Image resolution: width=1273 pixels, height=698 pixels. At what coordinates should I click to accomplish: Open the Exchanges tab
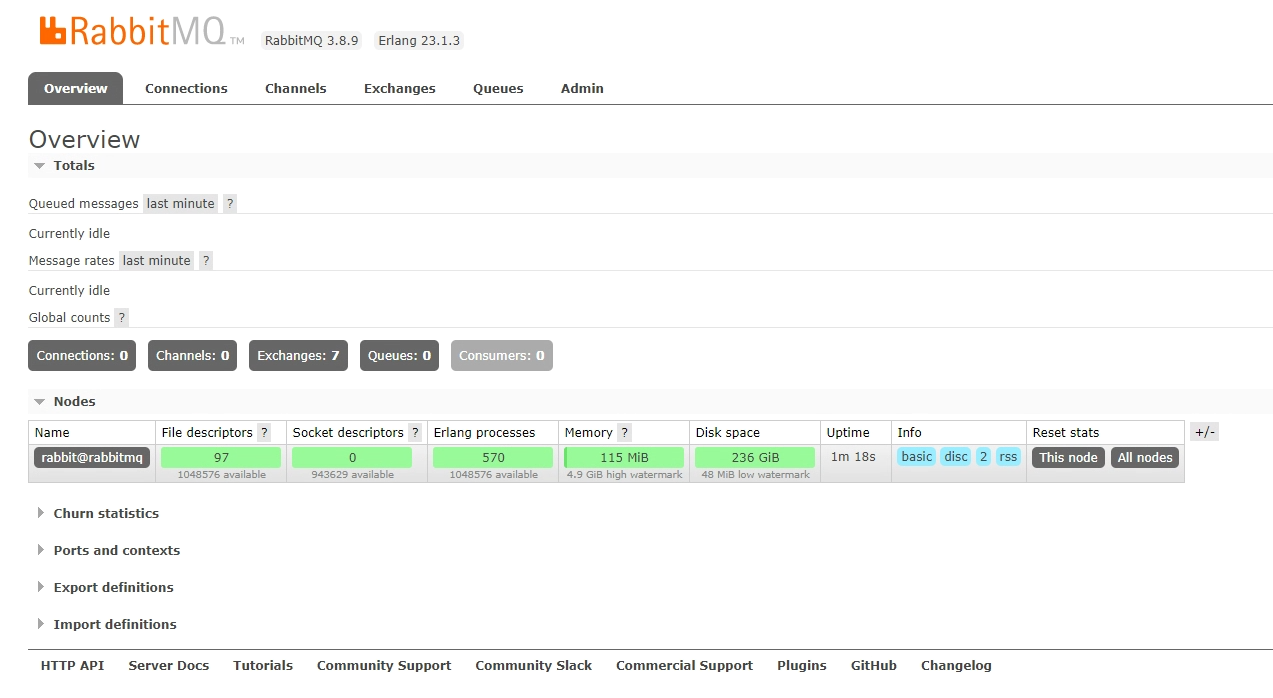[400, 88]
